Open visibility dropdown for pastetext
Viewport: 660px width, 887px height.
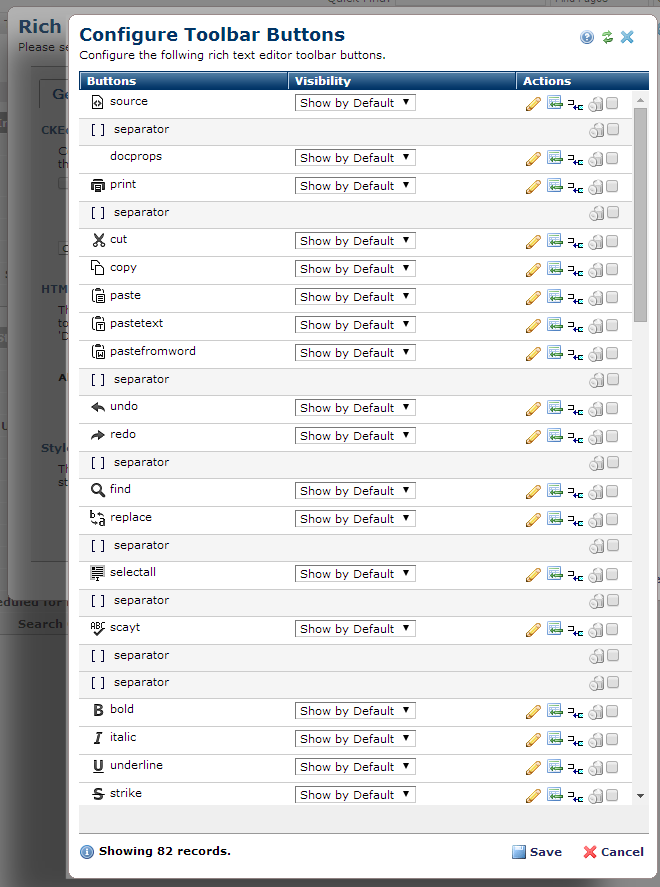pyautogui.click(x=355, y=325)
